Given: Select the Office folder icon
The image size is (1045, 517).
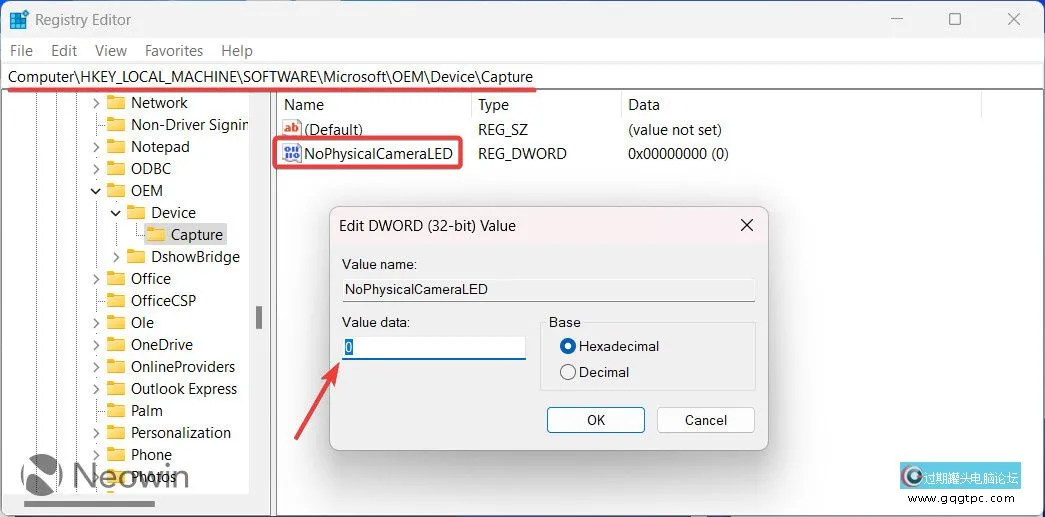Looking at the screenshot, I should tap(116, 278).
